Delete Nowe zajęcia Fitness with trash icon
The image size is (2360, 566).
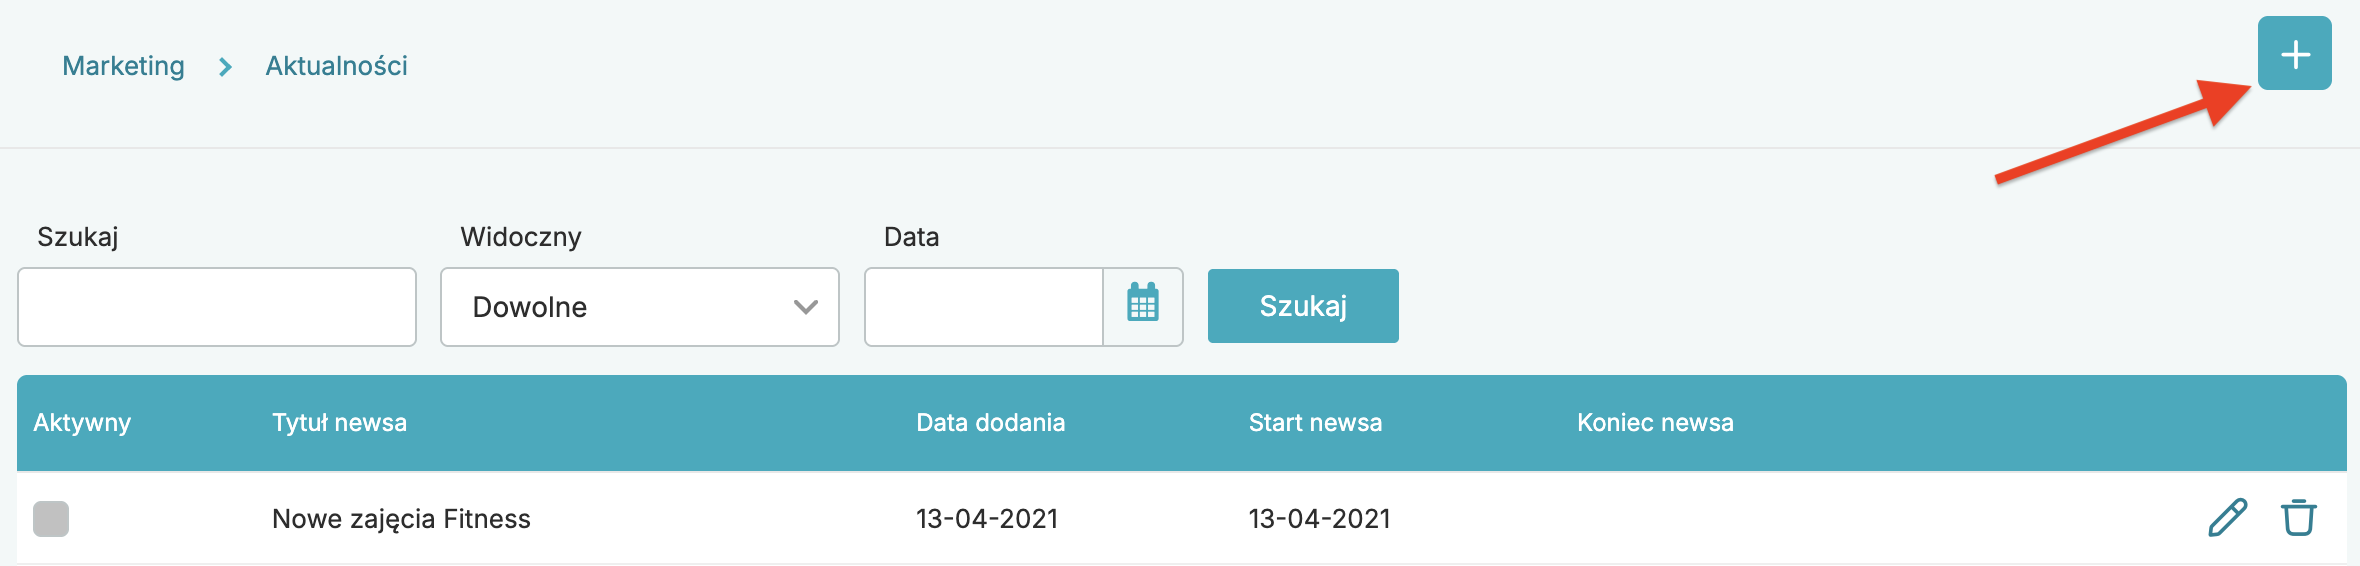(2298, 518)
